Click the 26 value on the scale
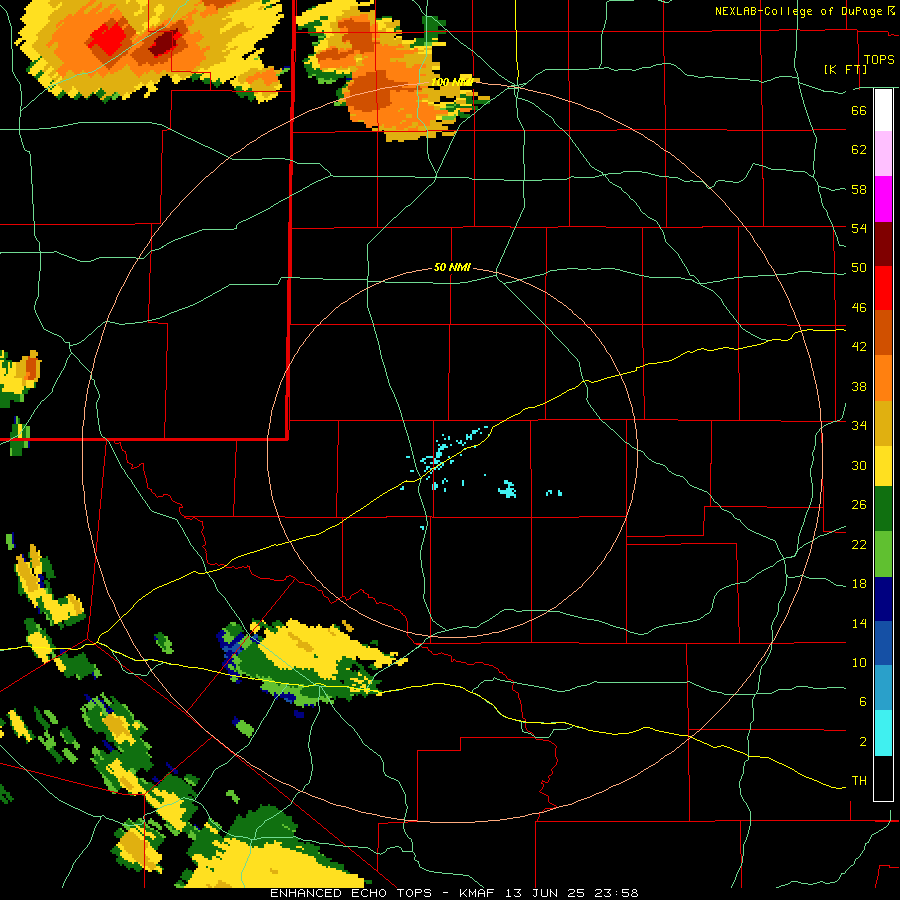This screenshot has height=900, width=900. pyautogui.click(x=859, y=505)
